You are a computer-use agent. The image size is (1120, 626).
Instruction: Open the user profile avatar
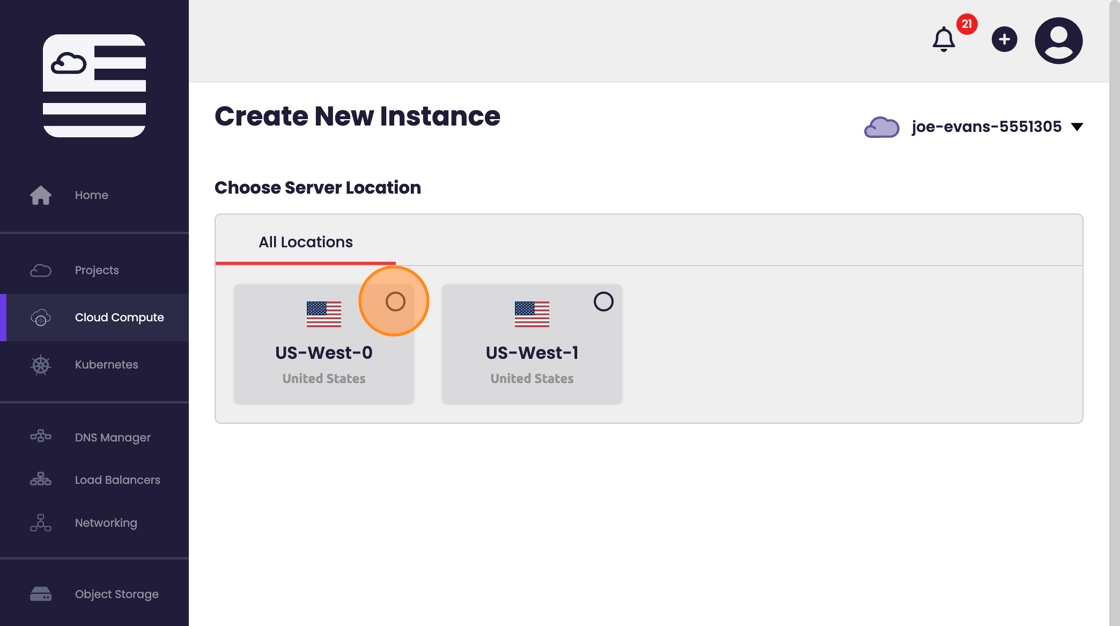tap(1058, 41)
